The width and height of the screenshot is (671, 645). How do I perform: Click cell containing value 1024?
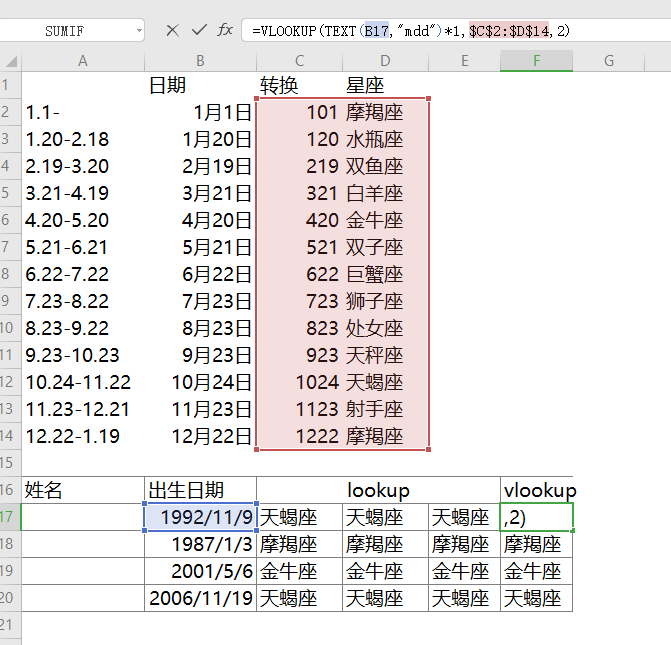[300, 382]
